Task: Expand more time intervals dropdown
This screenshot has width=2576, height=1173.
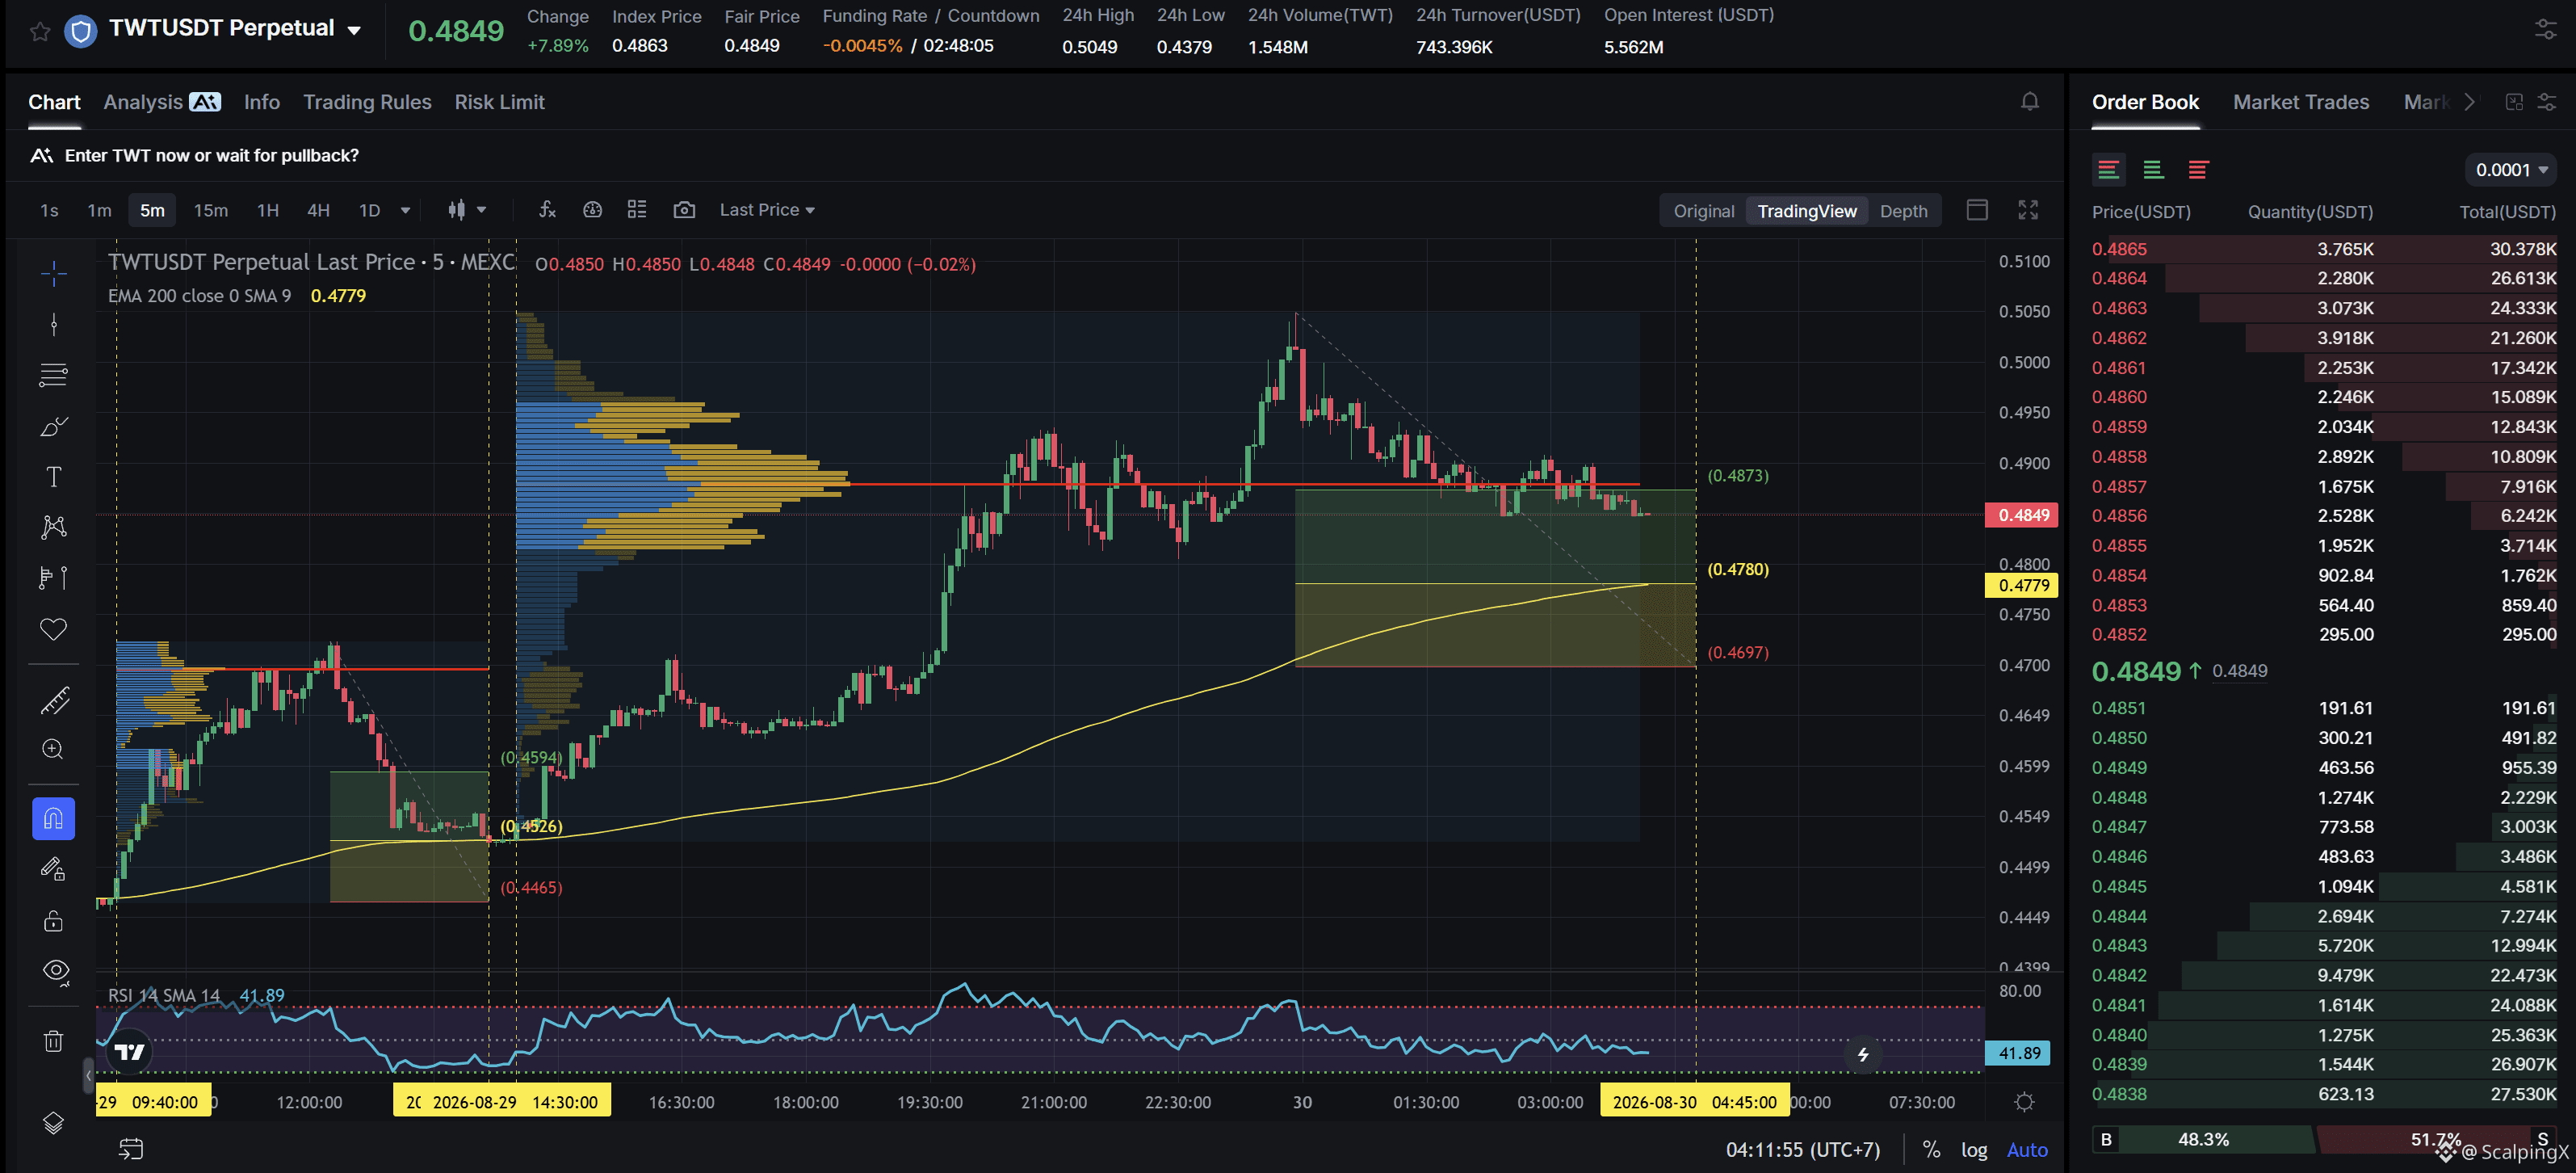Action: (x=405, y=210)
